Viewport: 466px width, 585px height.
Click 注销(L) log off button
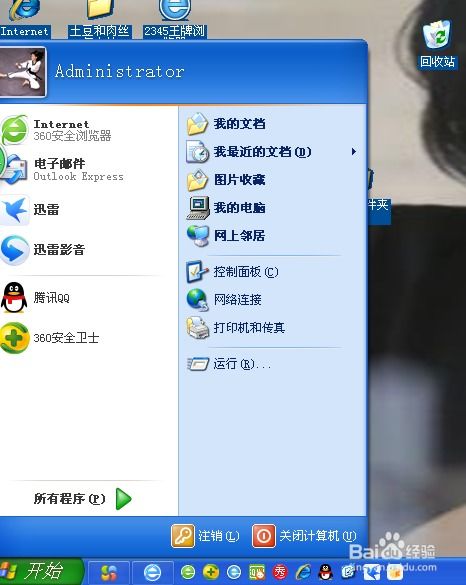(x=206, y=536)
